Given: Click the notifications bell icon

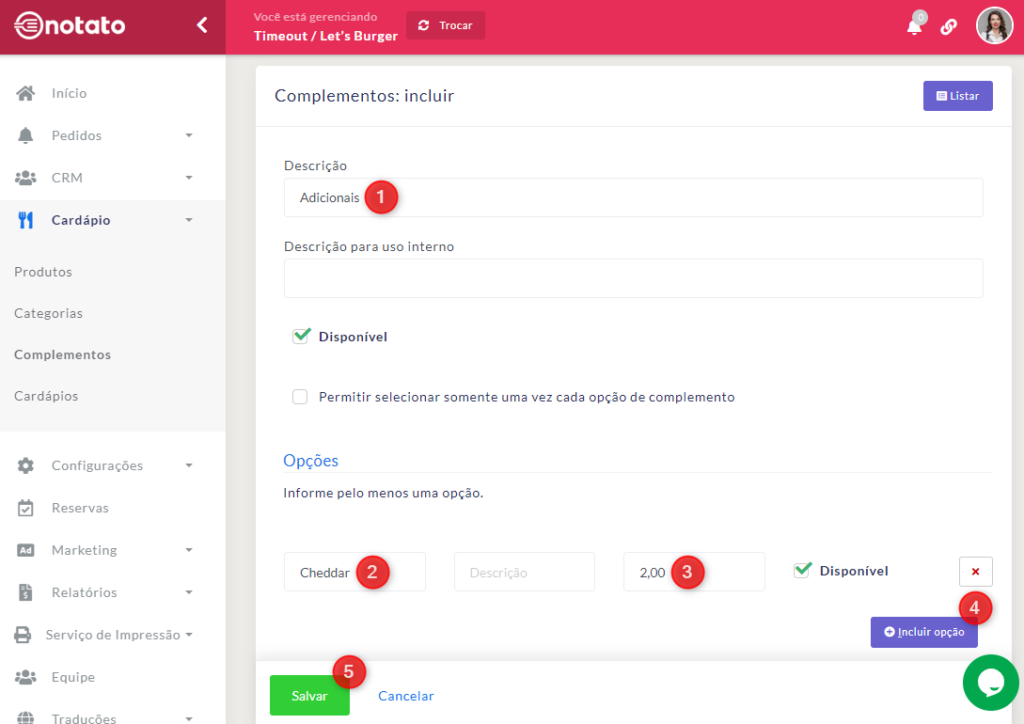Looking at the screenshot, I should click(x=914, y=27).
